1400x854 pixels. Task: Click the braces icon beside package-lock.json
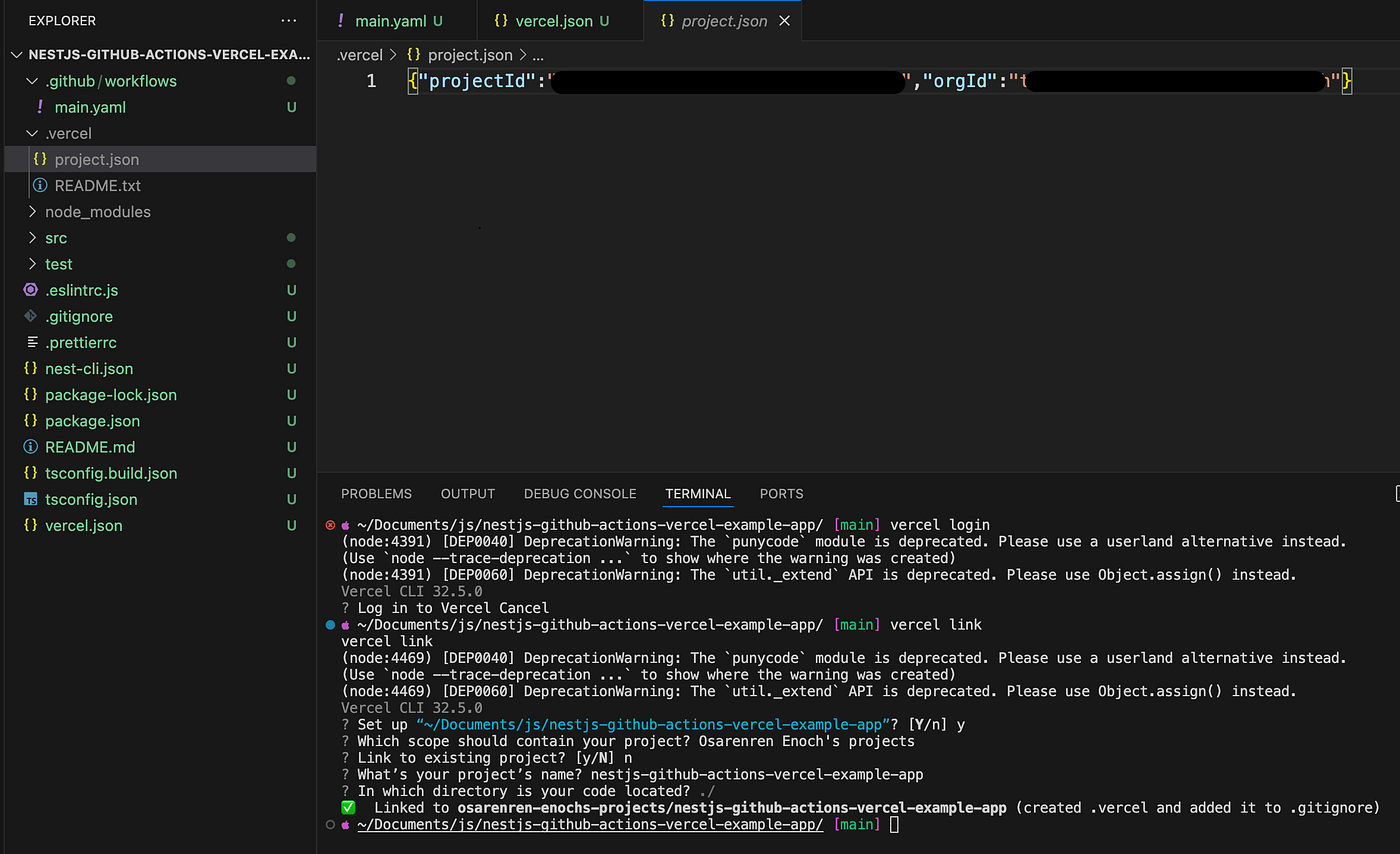tap(31, 394)
